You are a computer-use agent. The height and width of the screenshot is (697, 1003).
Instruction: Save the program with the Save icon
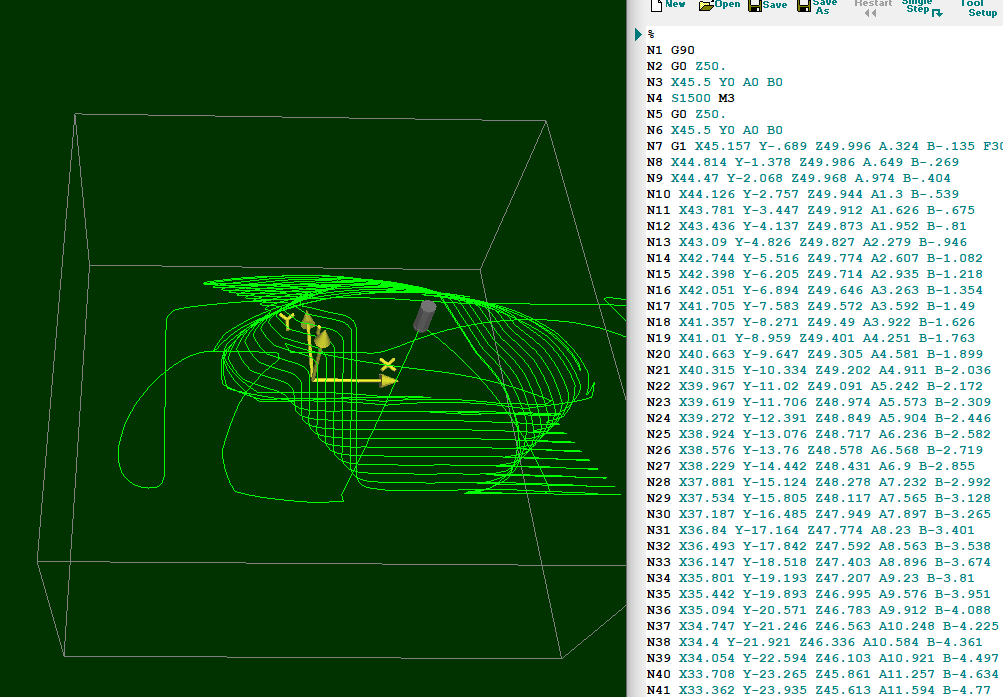point(755,6)
